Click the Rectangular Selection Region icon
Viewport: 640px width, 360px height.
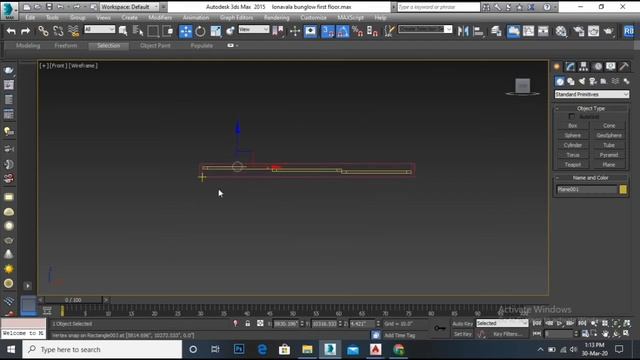(x=153, y=31)
